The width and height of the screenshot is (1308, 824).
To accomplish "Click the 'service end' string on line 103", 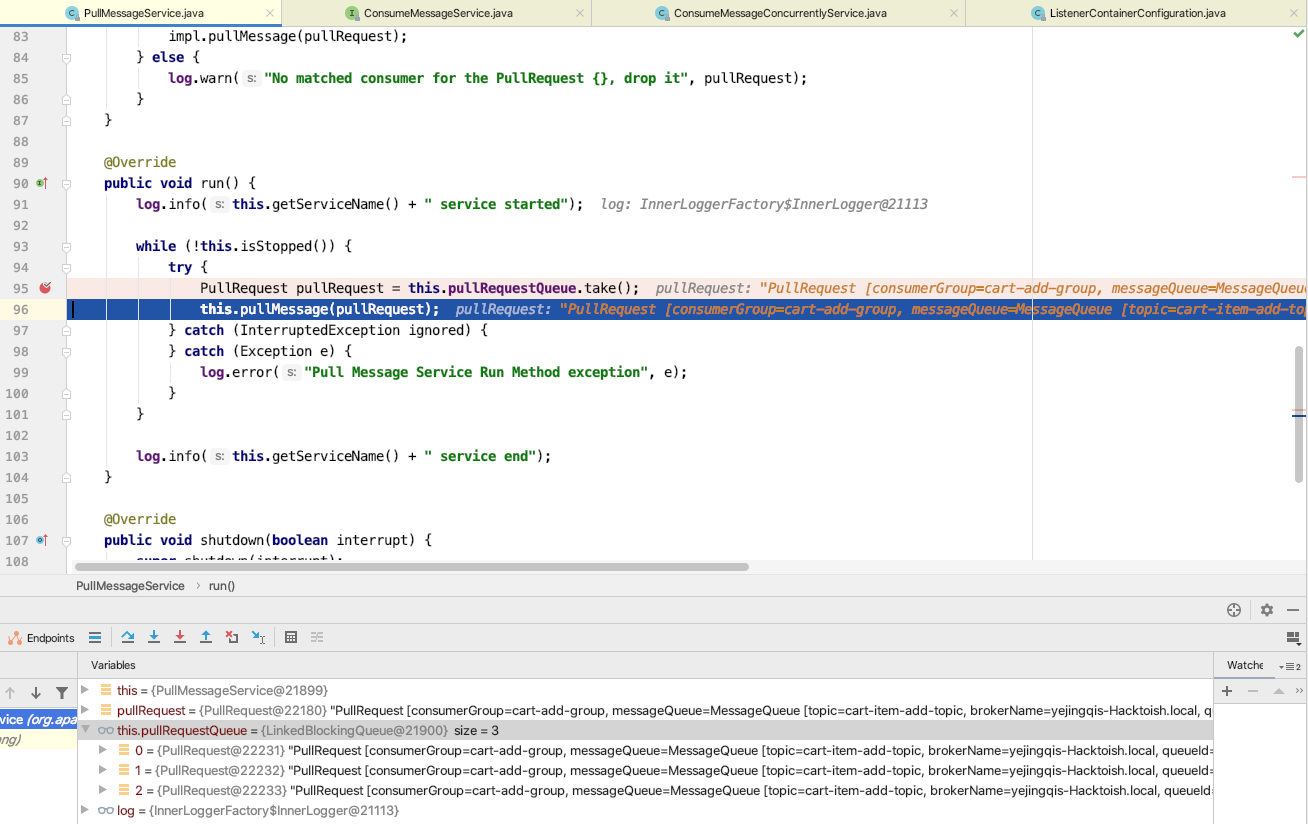I will click(x=483, y=456).
